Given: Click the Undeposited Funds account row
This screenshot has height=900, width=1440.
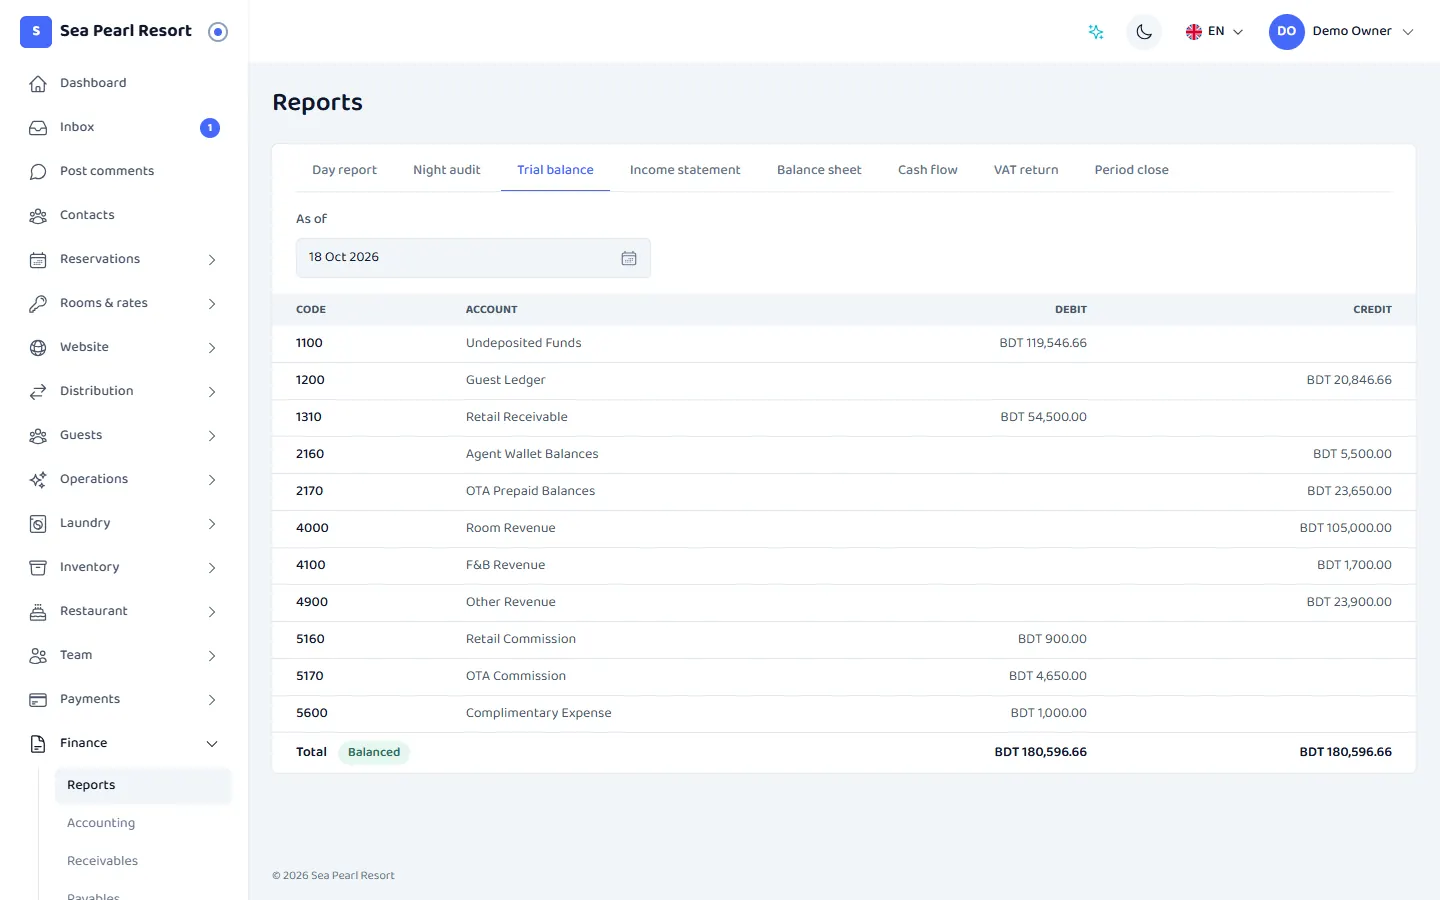Looking at the screenshot, I should [844, 343].
